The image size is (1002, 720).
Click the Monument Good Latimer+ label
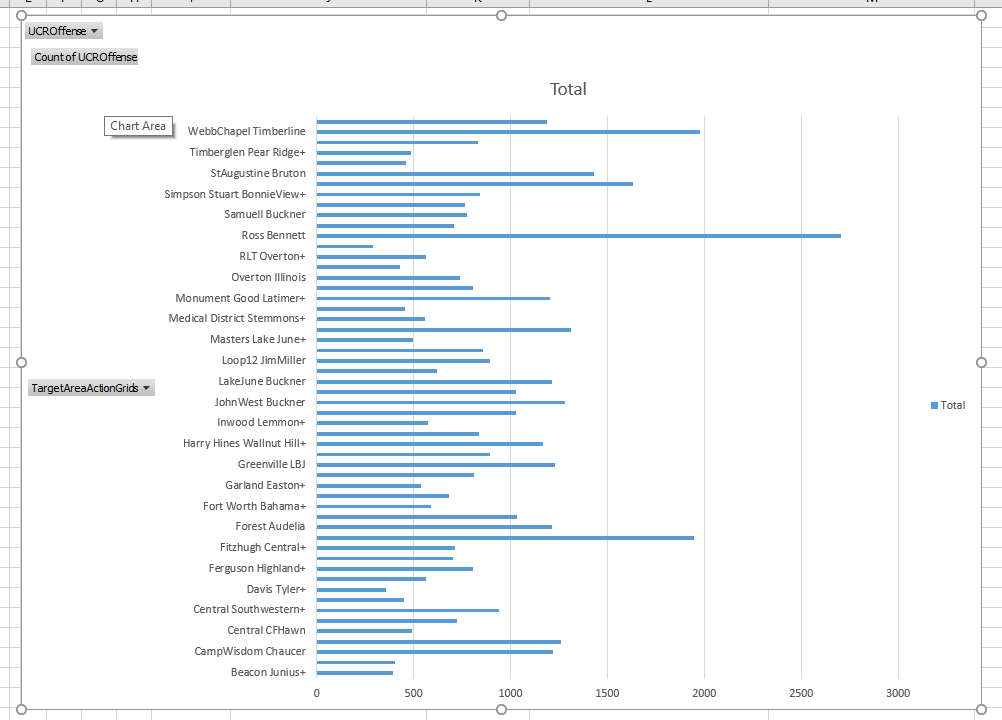[x=240, y=298]
